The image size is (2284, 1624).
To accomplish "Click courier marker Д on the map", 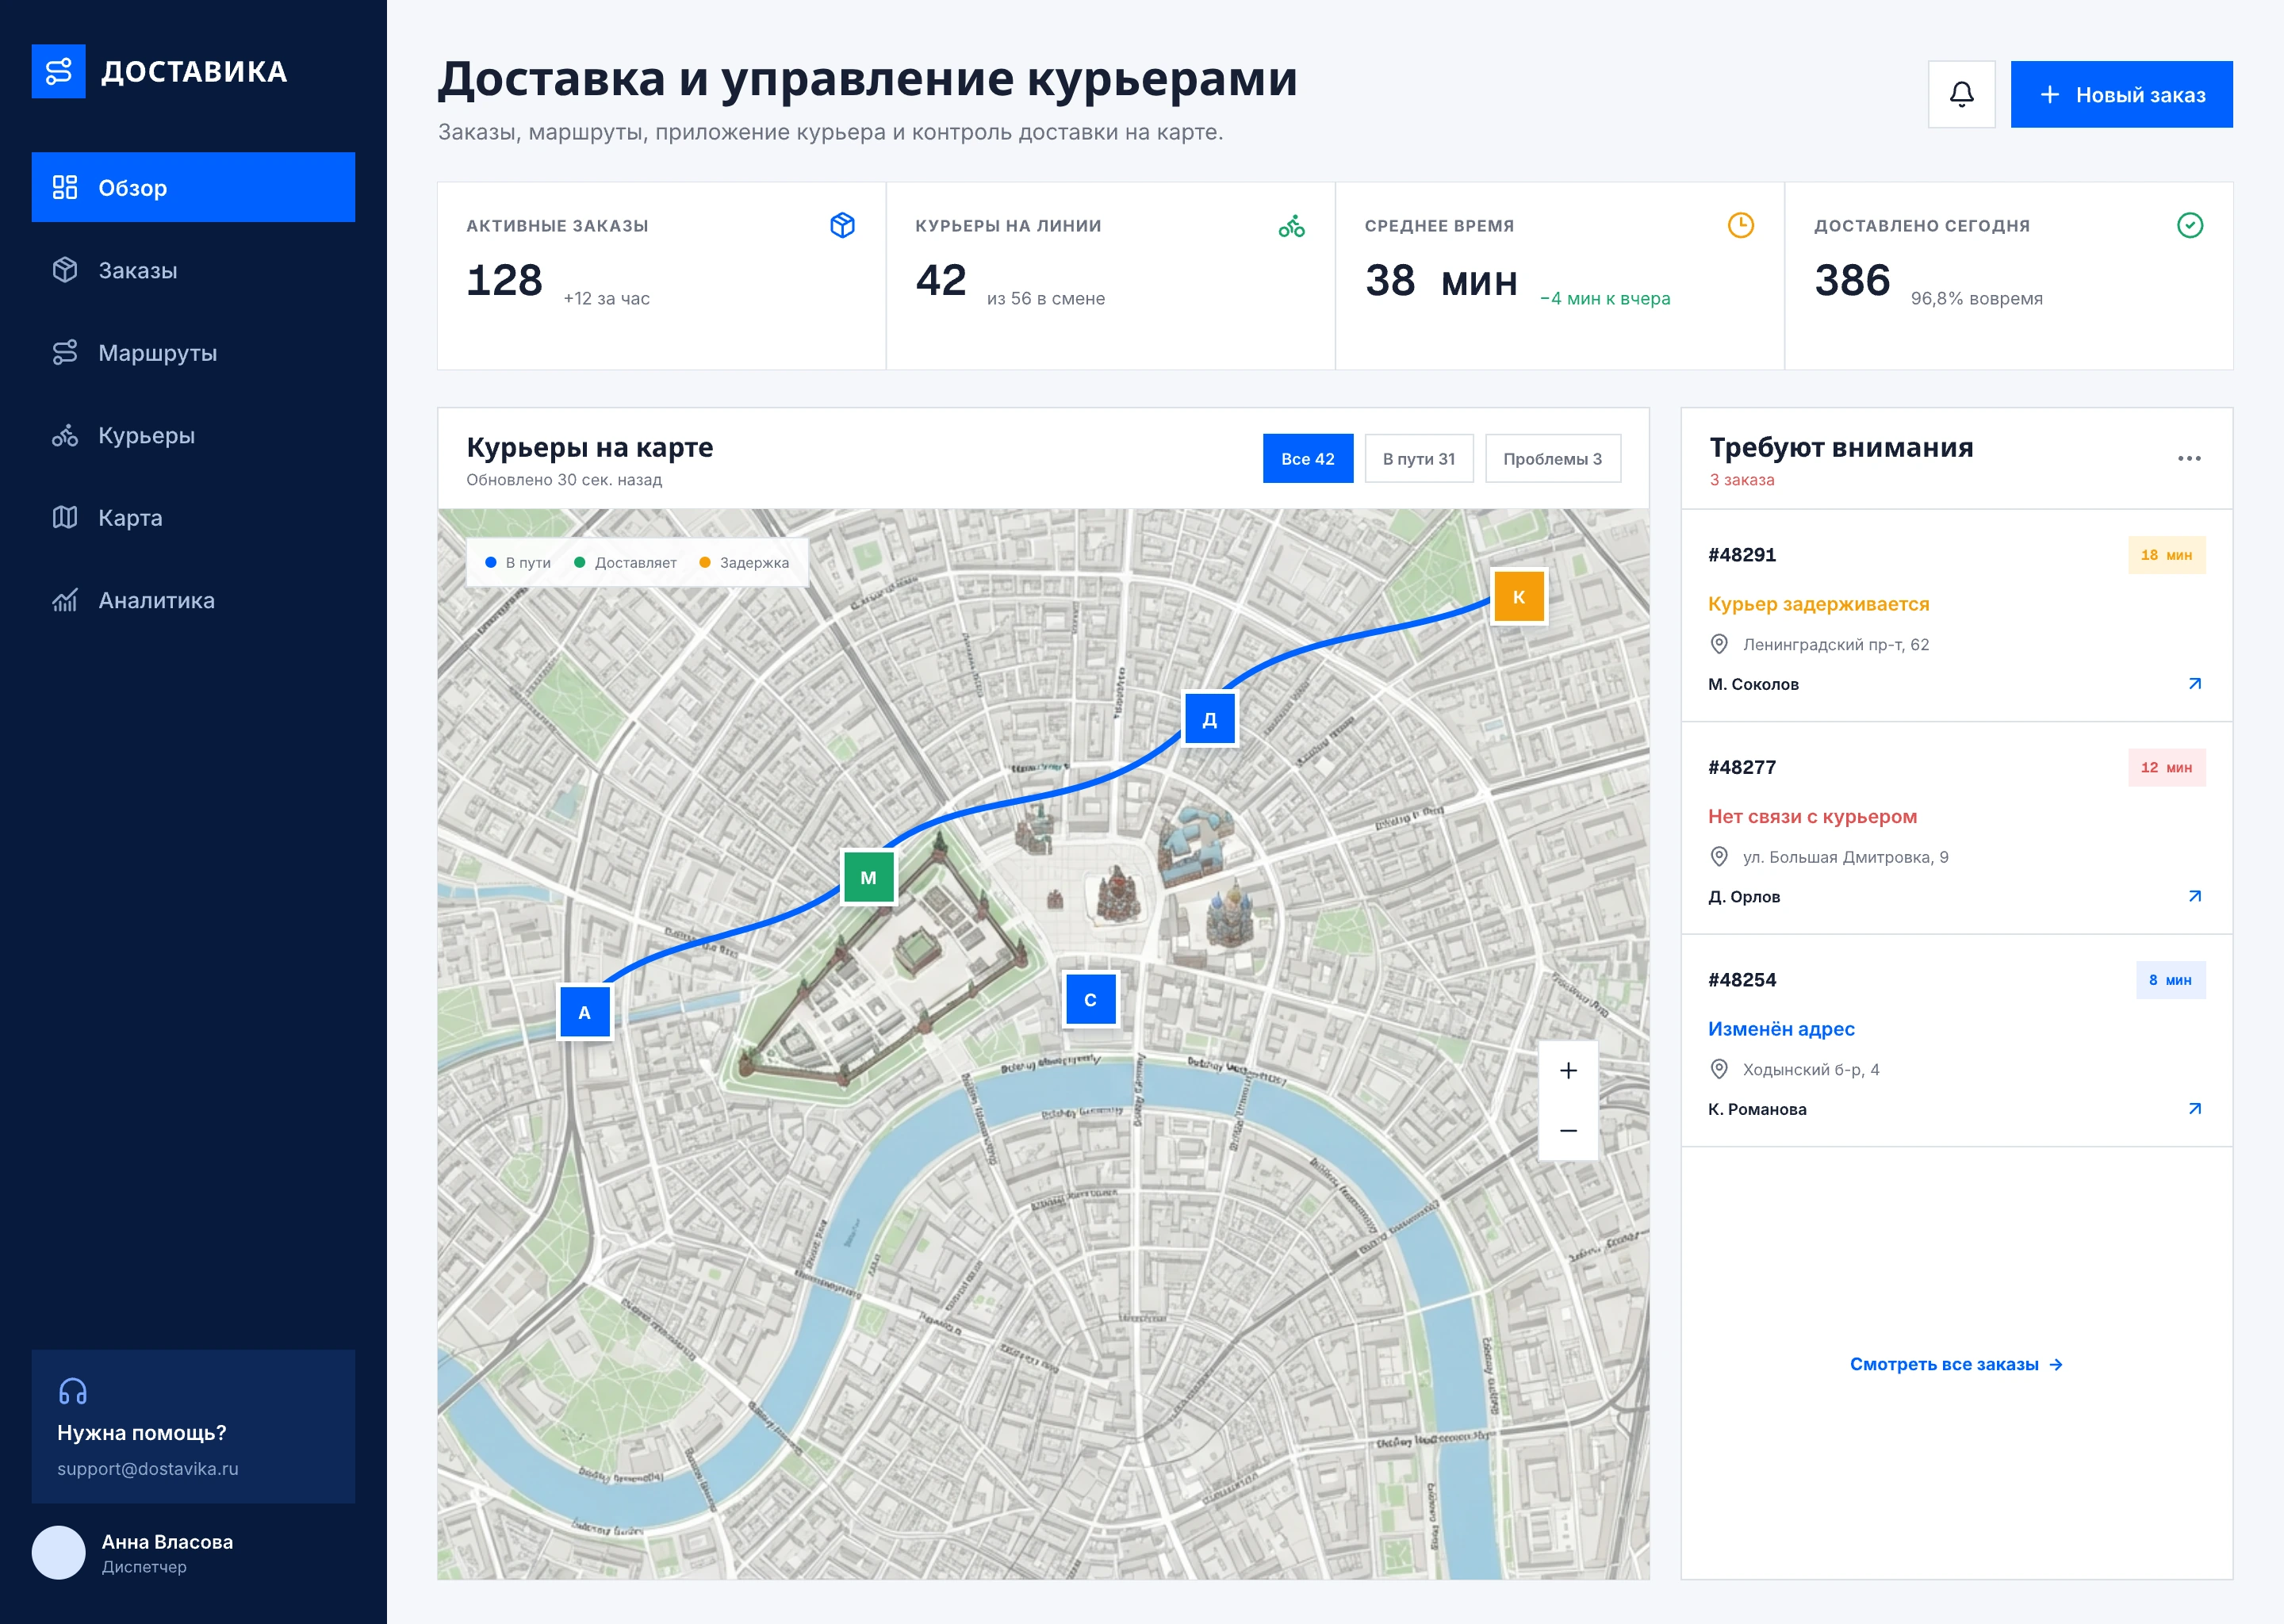I will coord(1209,719).
